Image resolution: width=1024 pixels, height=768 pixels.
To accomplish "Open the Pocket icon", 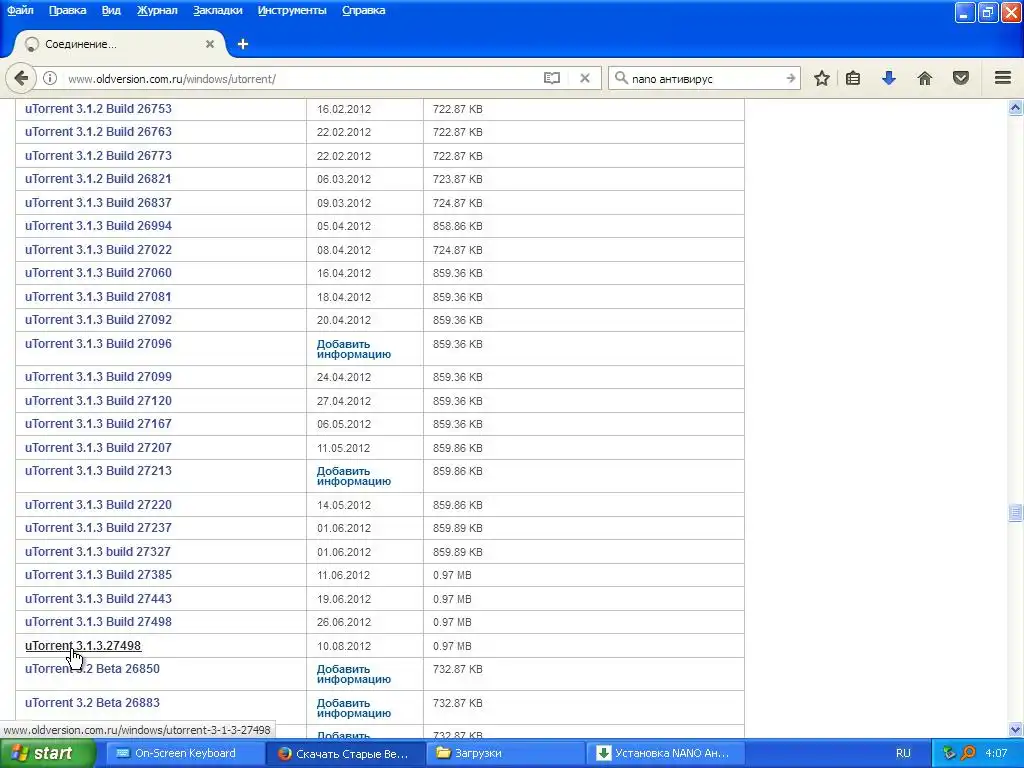I will click(961, 78).
